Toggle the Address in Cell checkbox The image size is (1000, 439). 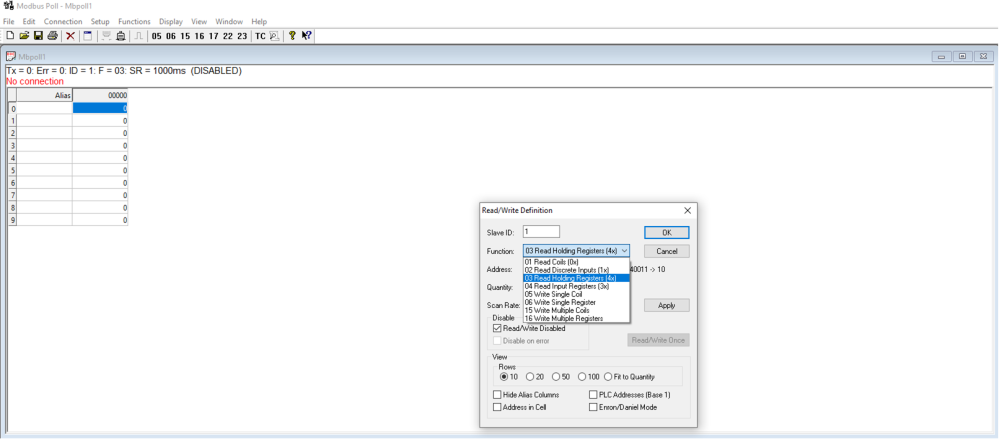click(497, 407)
